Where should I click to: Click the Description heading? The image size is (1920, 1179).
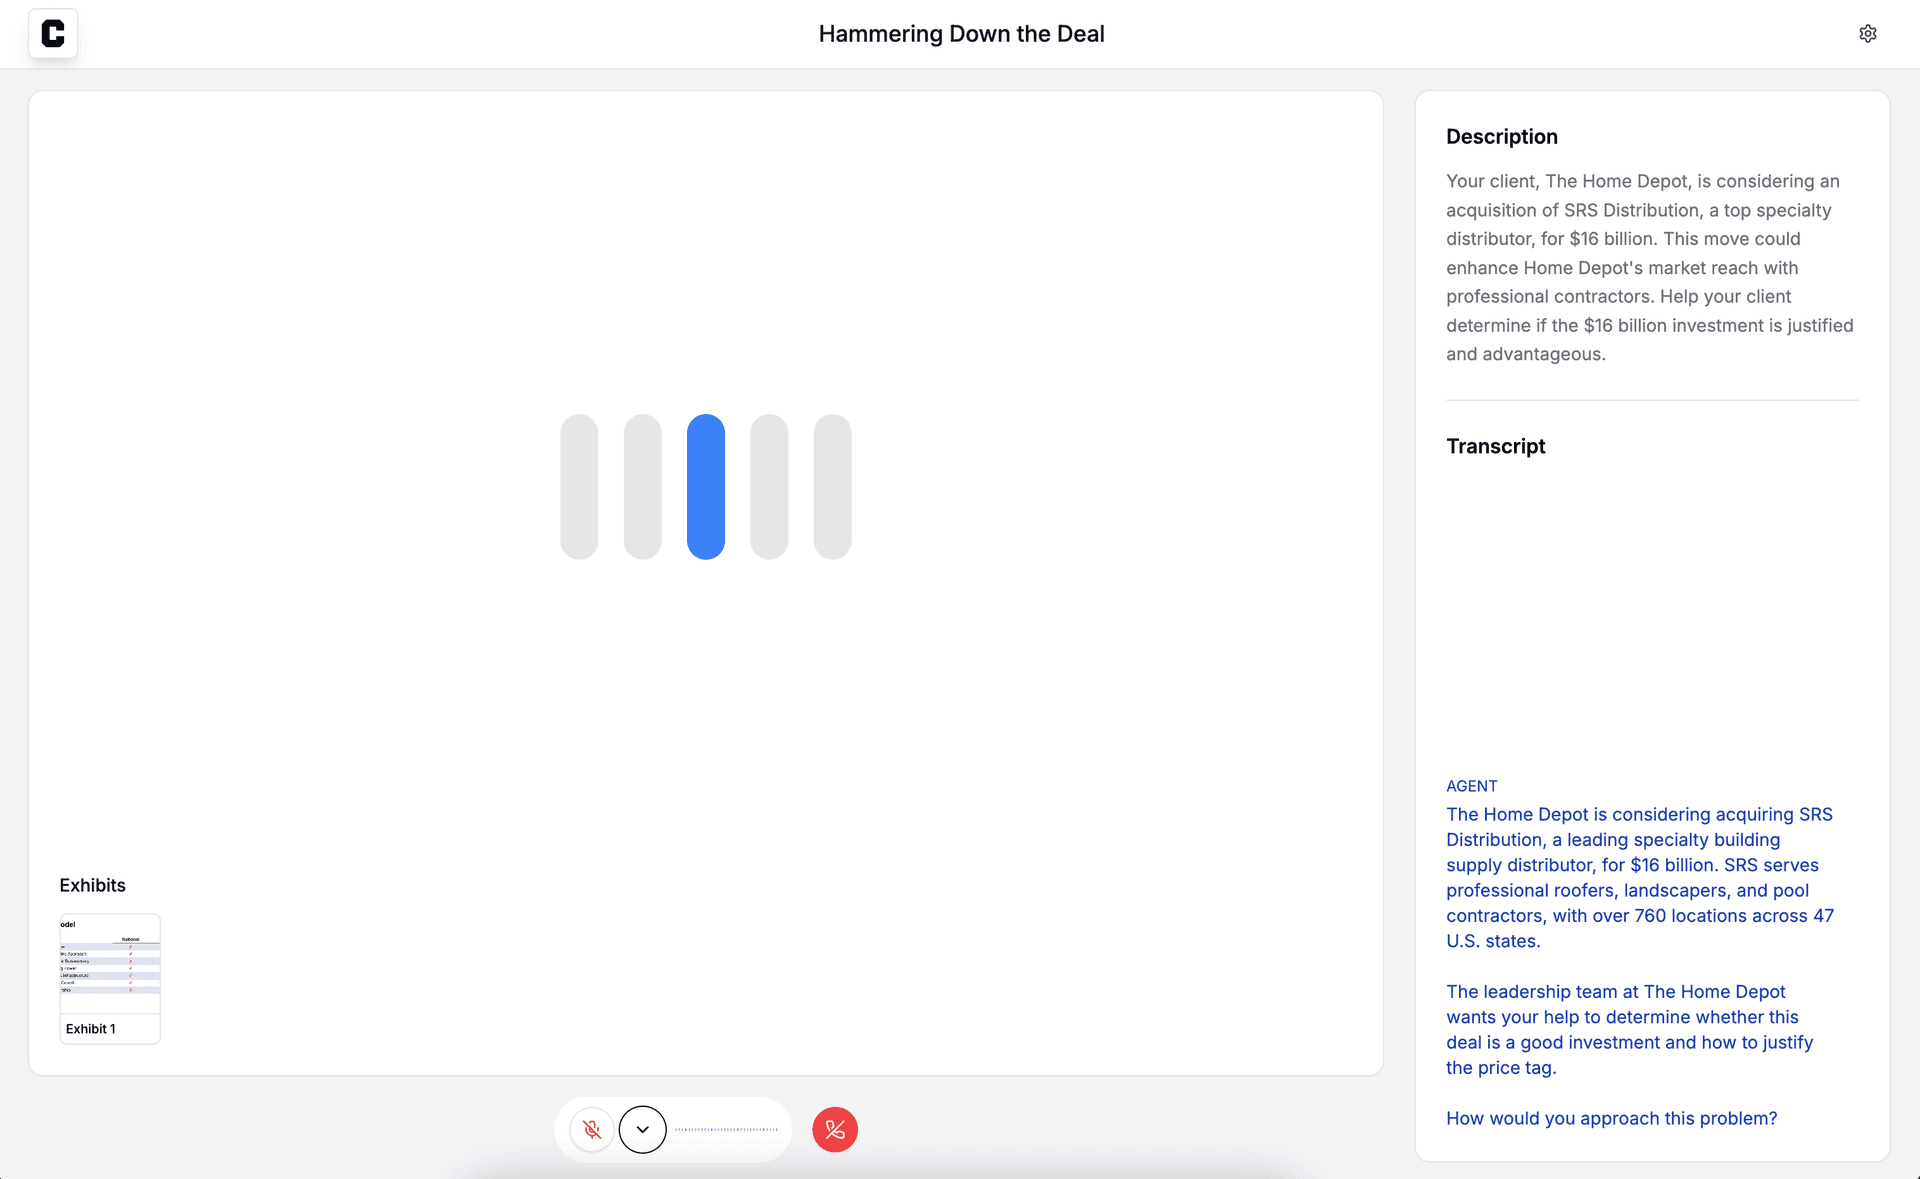(x=1501, y=137)
